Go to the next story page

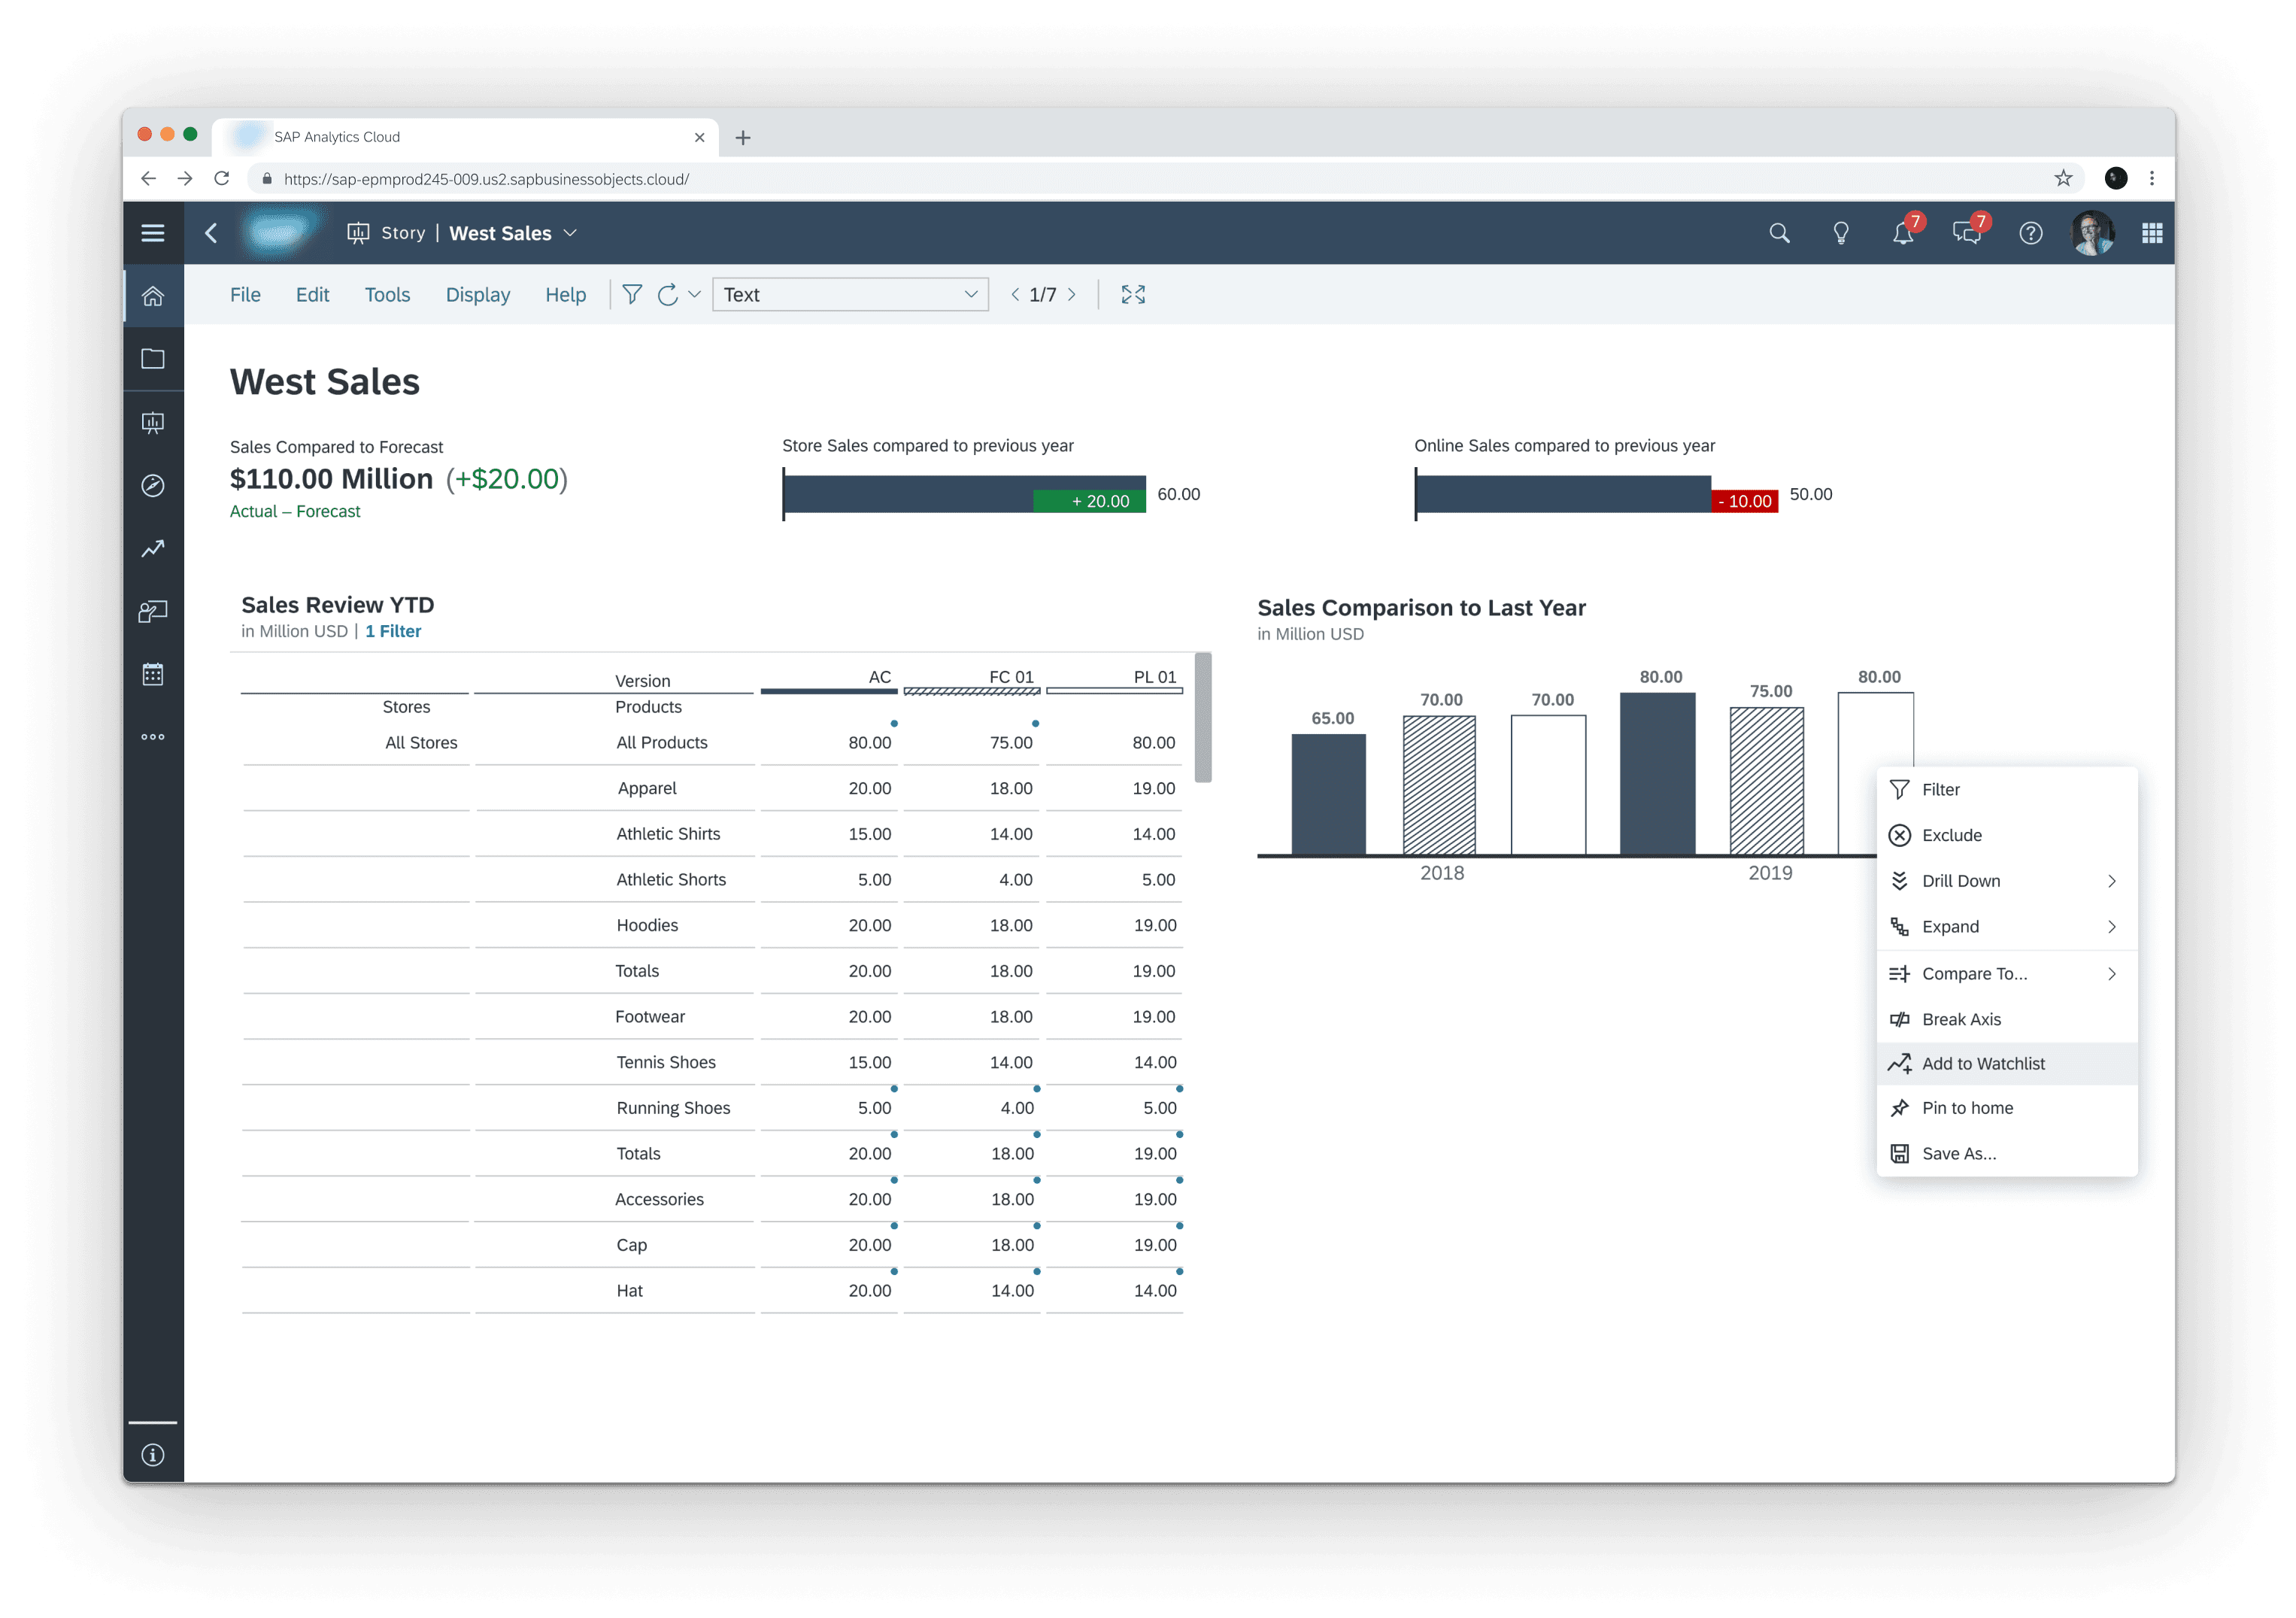[x=1072, y=294]
